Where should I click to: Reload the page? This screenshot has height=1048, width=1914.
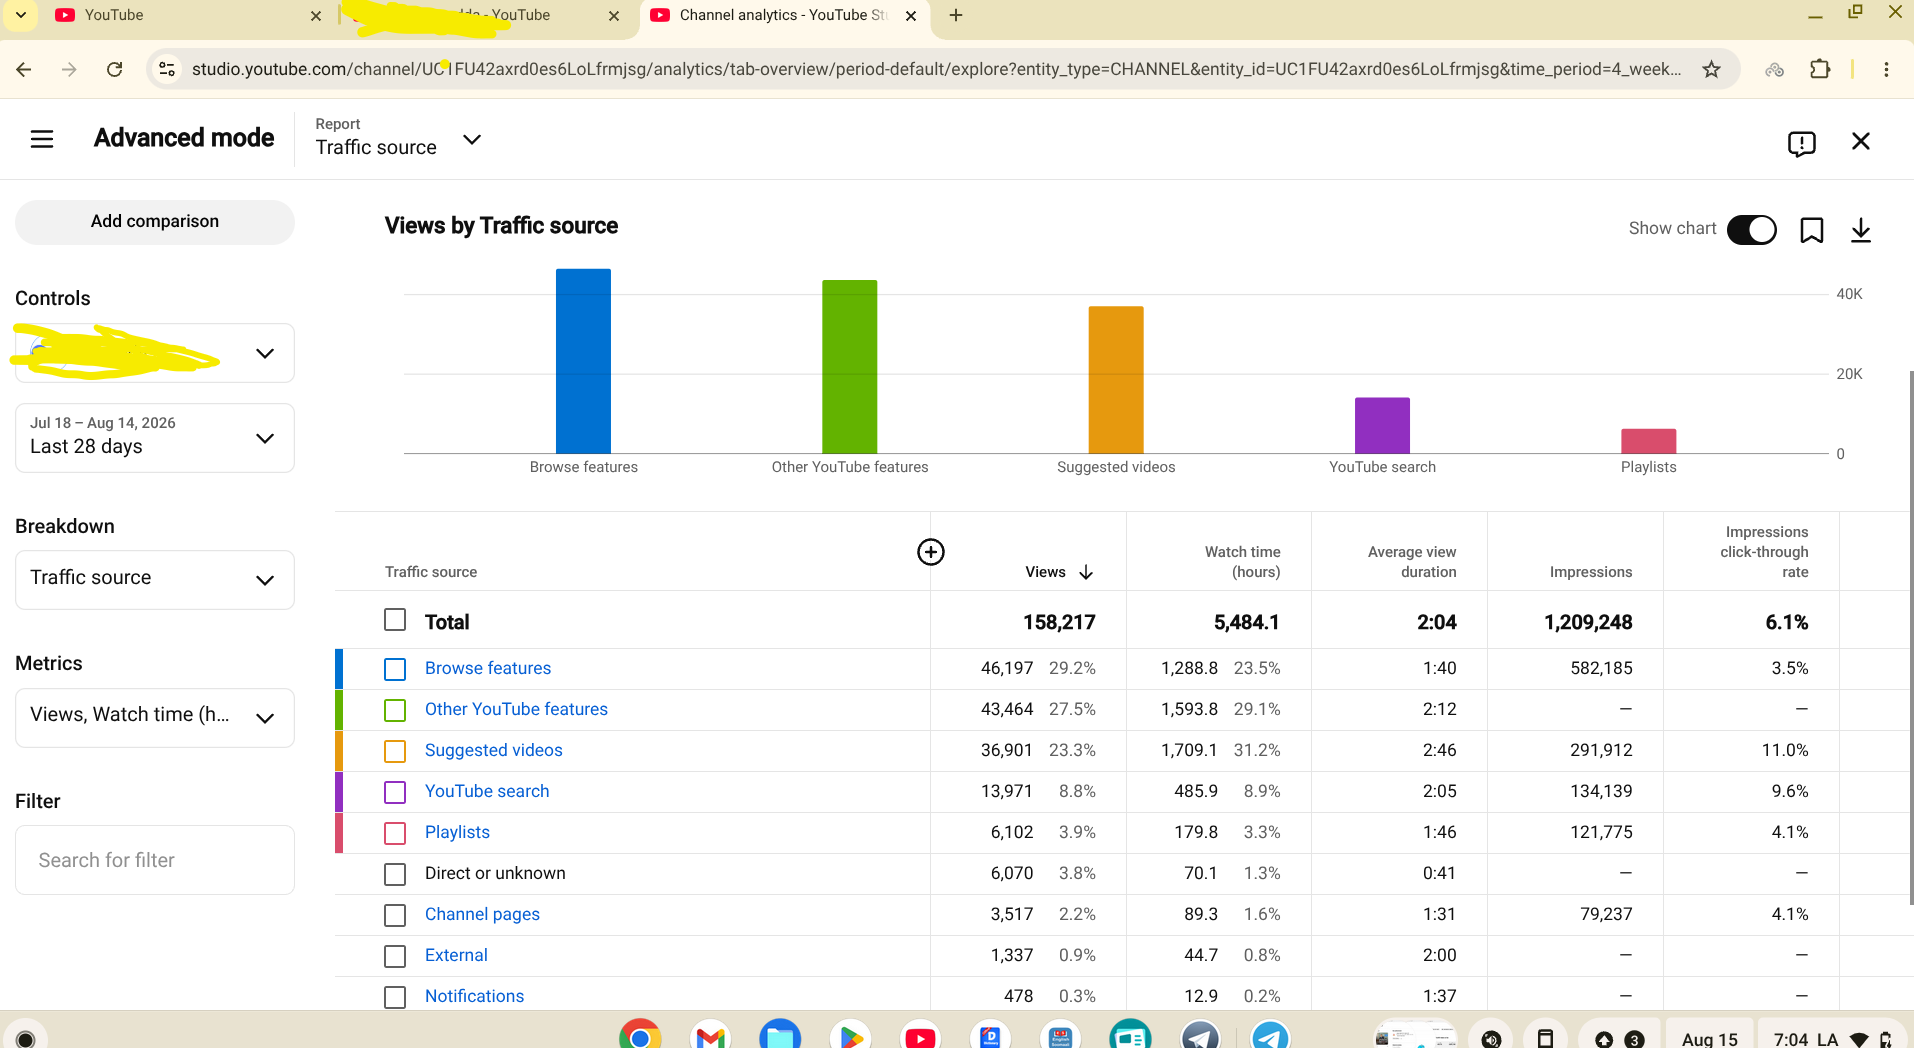[x=115, y=69]
